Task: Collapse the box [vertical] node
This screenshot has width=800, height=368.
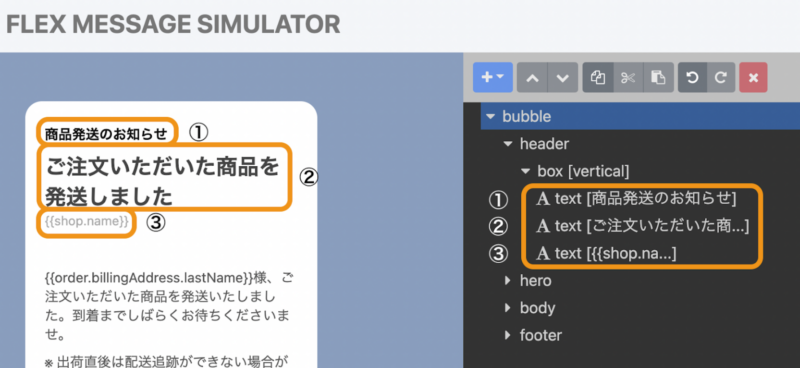Action: click(x=525, y=171)
